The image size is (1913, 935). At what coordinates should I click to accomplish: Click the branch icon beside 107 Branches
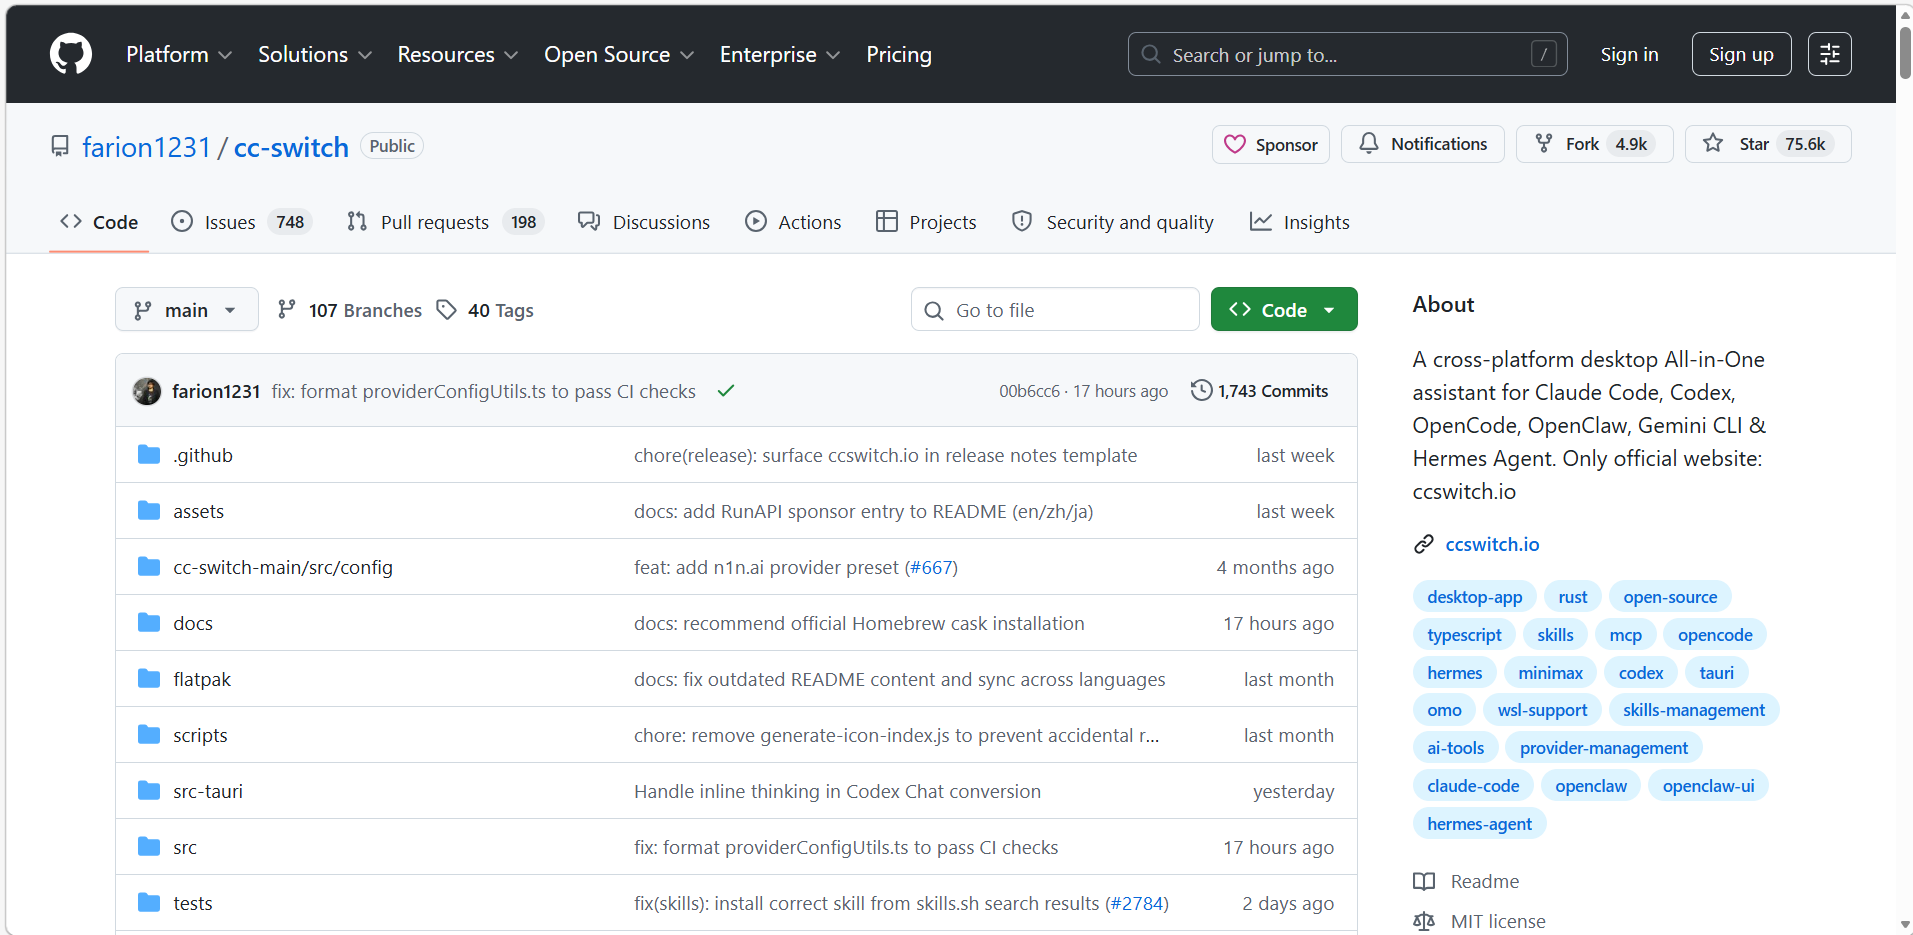coord(287,310)
